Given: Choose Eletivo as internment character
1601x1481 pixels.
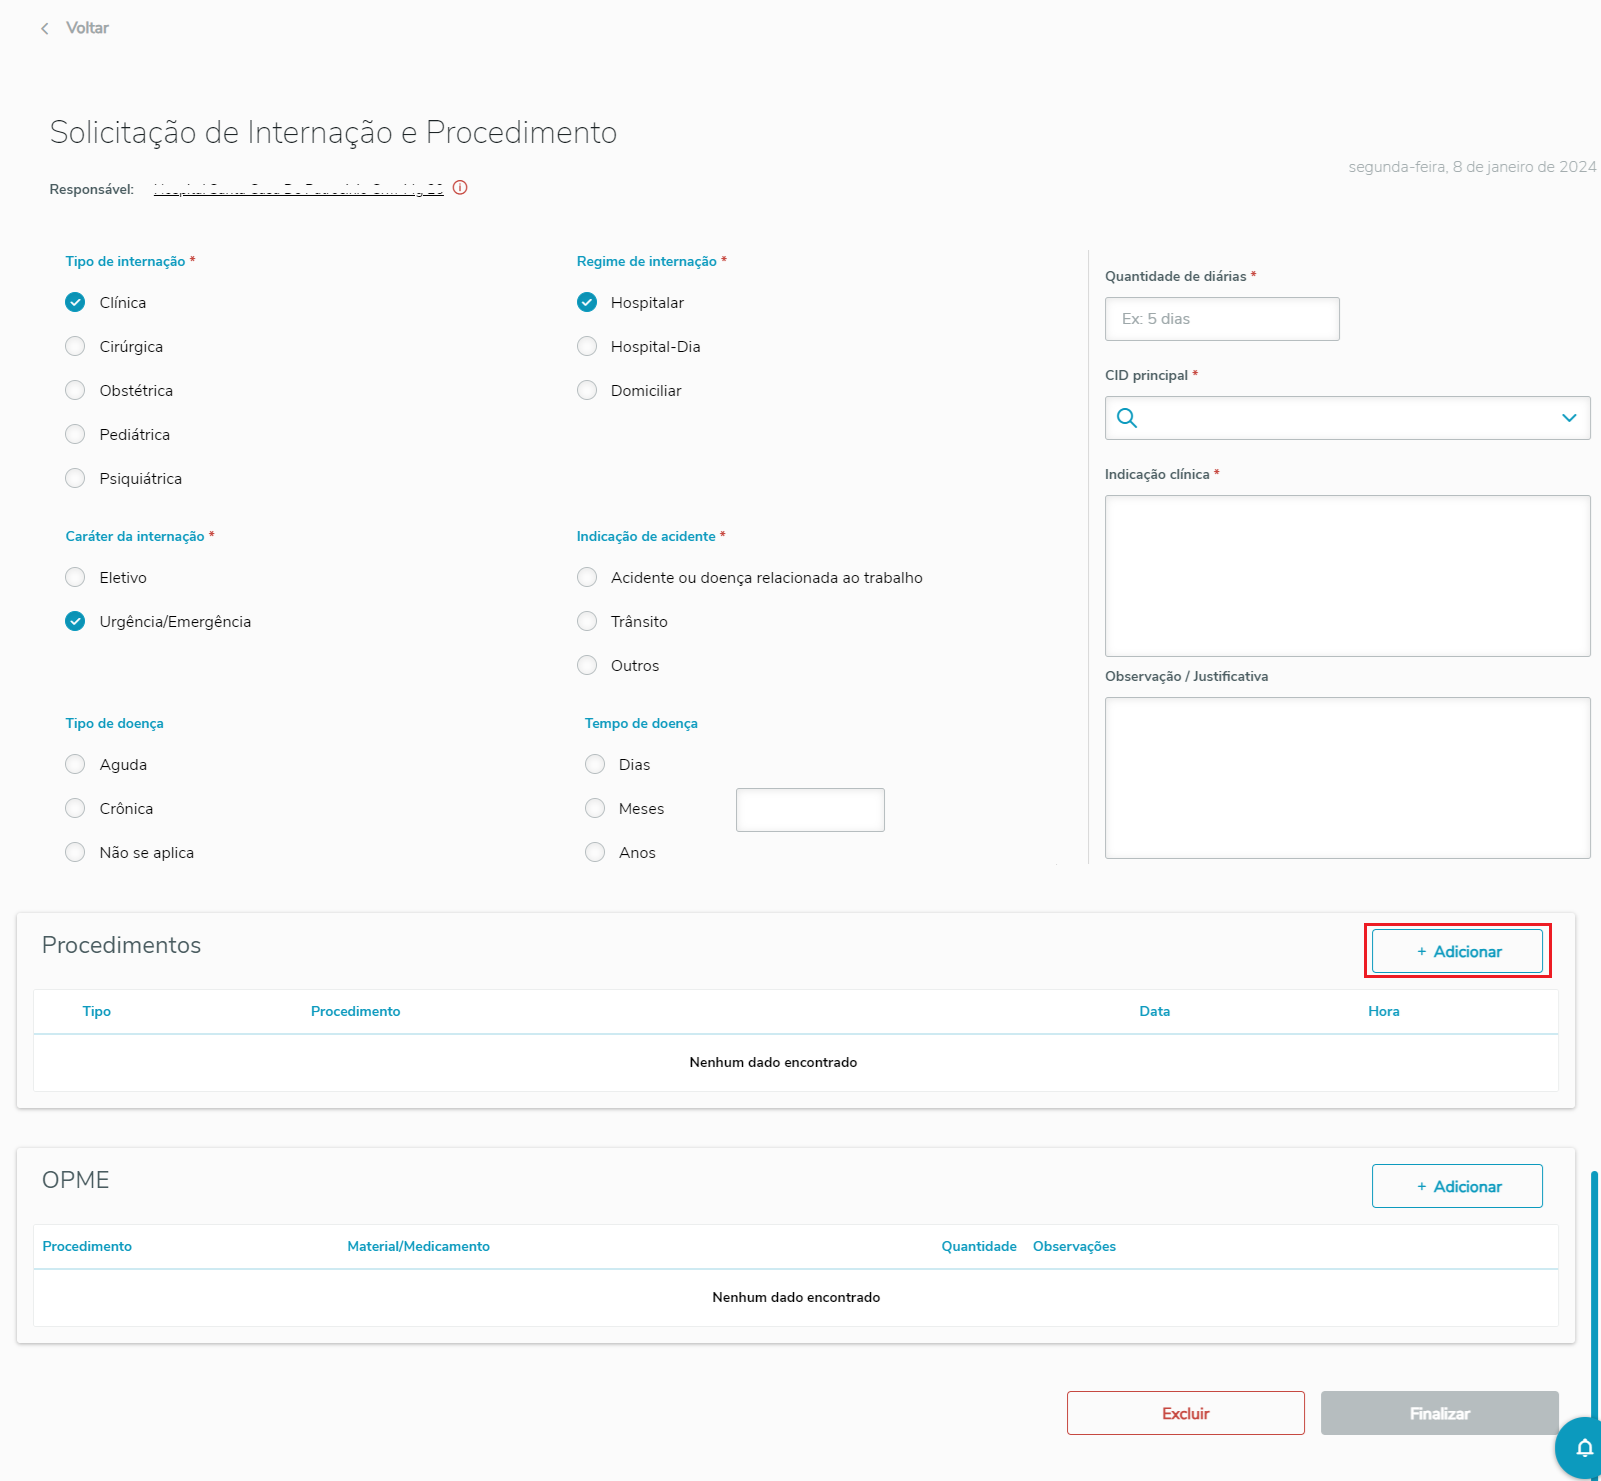Looking at the screenshot, I should click(75, 578).
